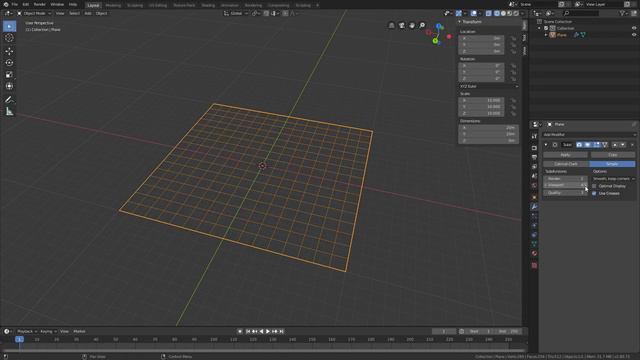Enable the Optimal Display checkbox
The image size is (640, 360).
click(594, 186)
